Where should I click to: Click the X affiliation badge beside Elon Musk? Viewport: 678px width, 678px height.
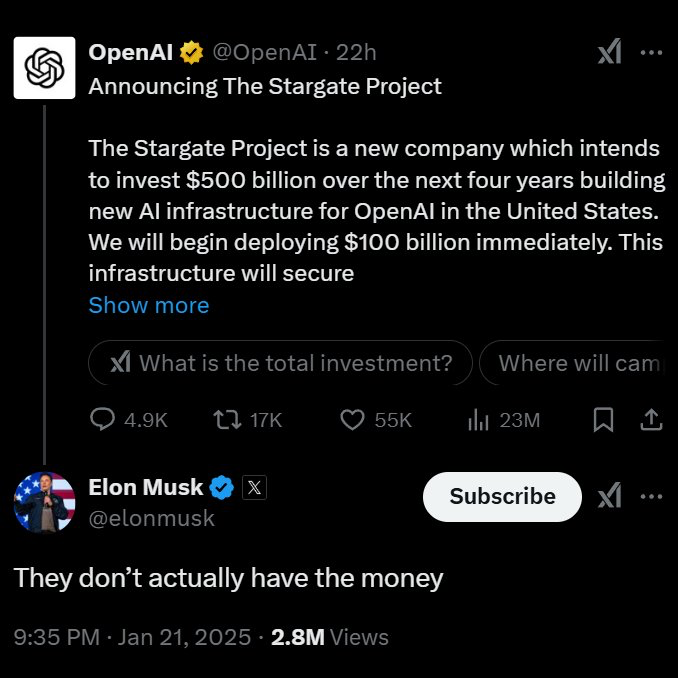254,488
